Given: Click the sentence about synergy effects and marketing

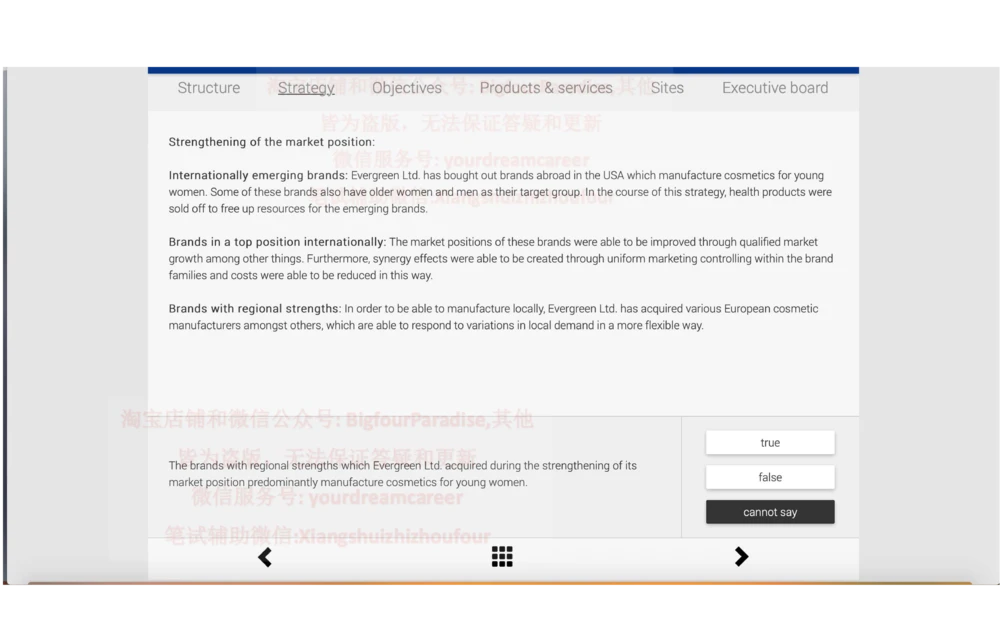Looking at the screenshot, I should (500, 259).
